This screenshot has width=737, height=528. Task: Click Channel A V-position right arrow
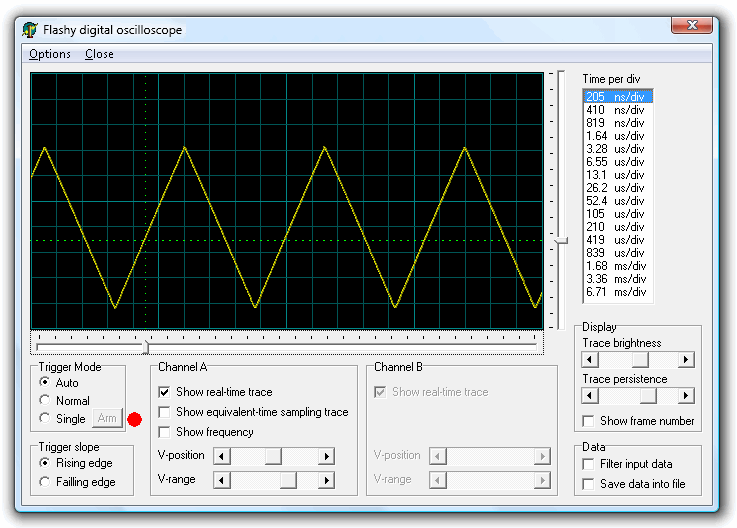326,456
